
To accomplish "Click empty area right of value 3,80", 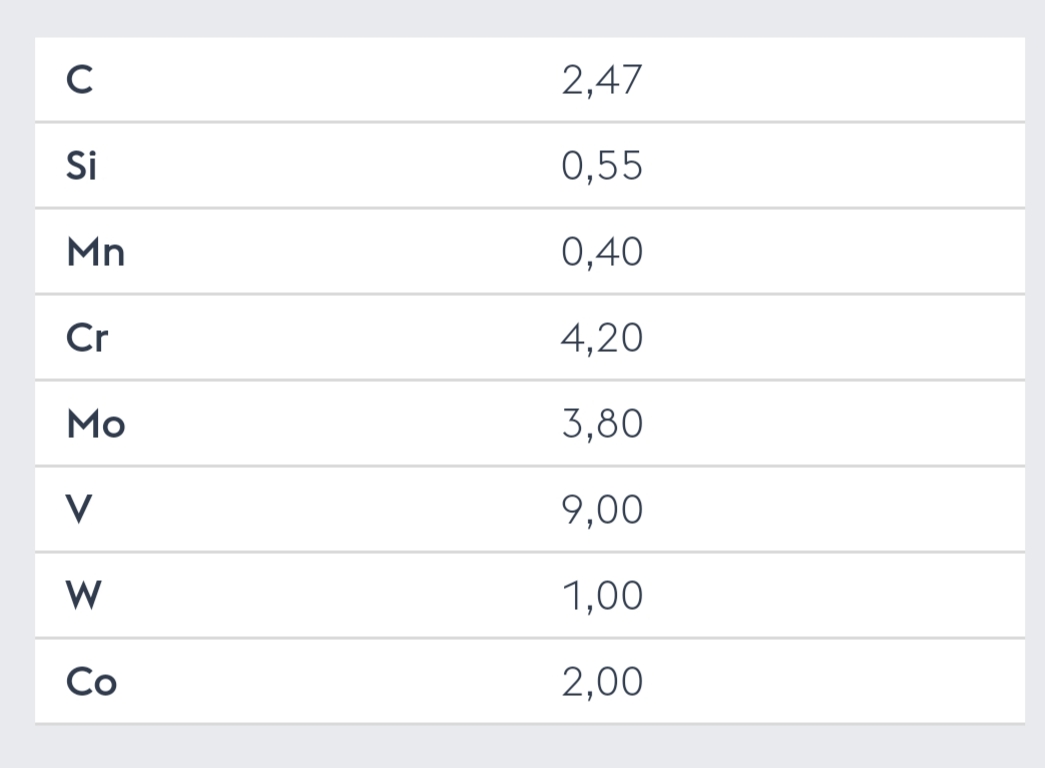I will click(x=833, y=423).
